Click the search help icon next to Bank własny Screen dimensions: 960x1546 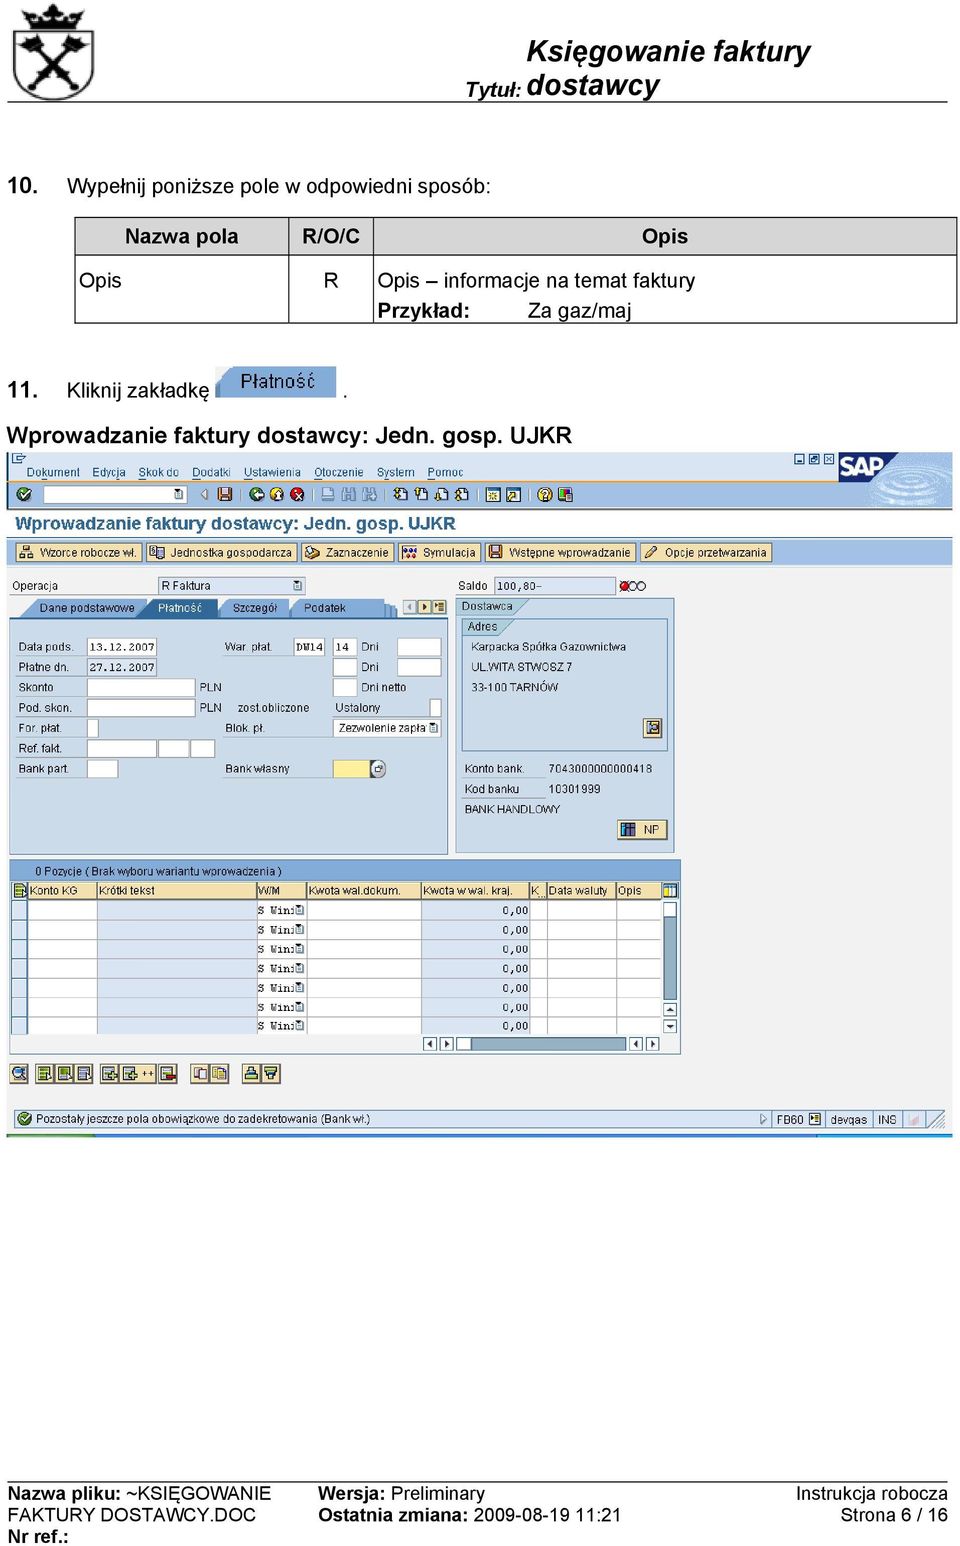click(x=378, y=769)
